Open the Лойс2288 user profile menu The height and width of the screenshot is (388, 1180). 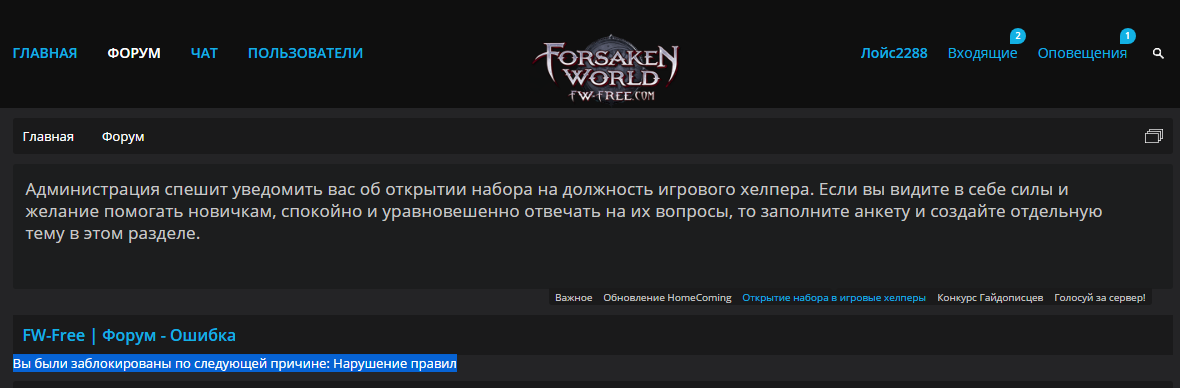click(x=894, y=53)
